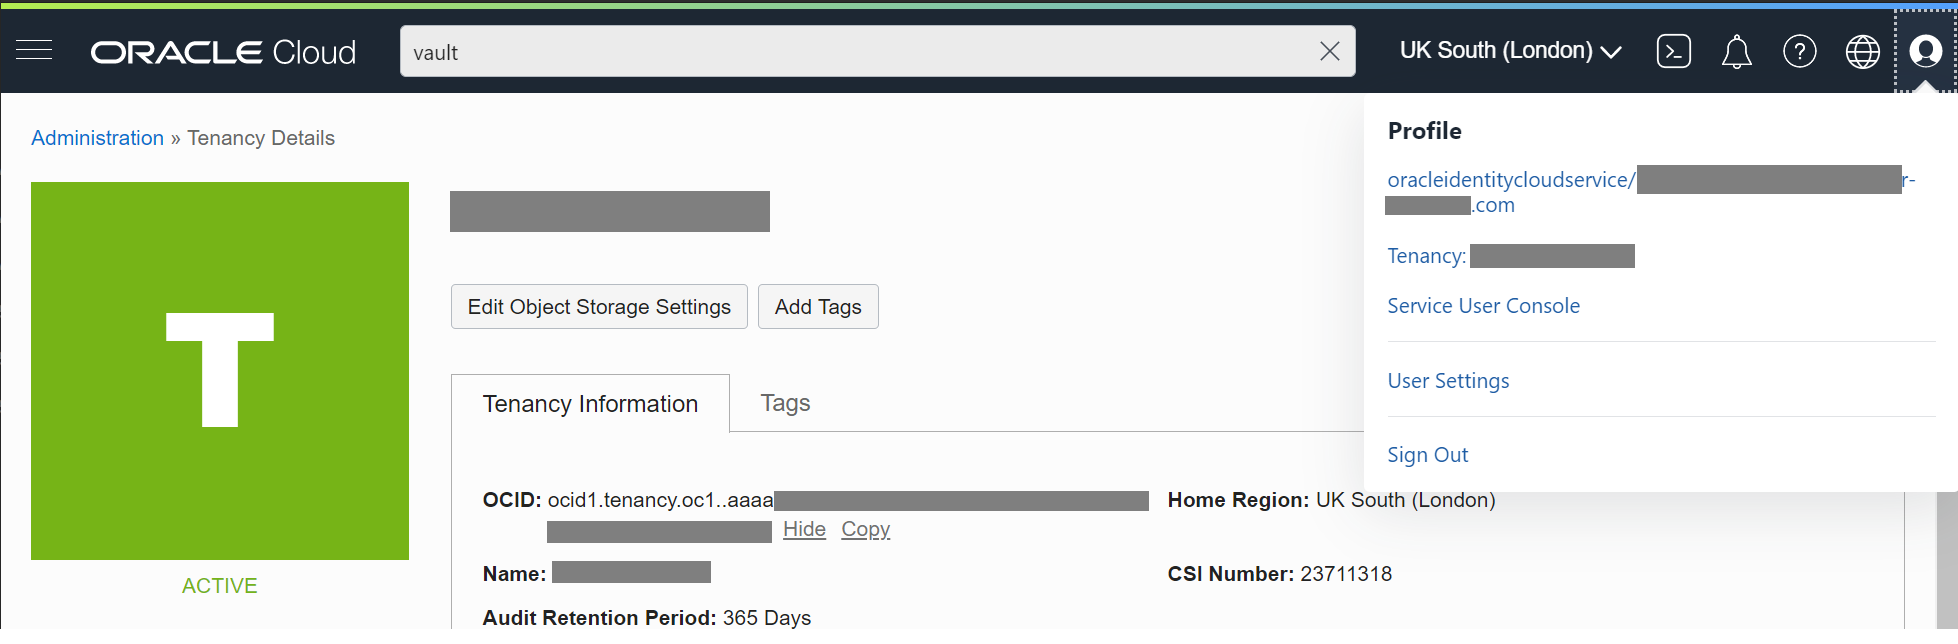Toggle the profile avatar menu
The width and height of the screenshot is (1958, 644).
[x=1925, y=51]
